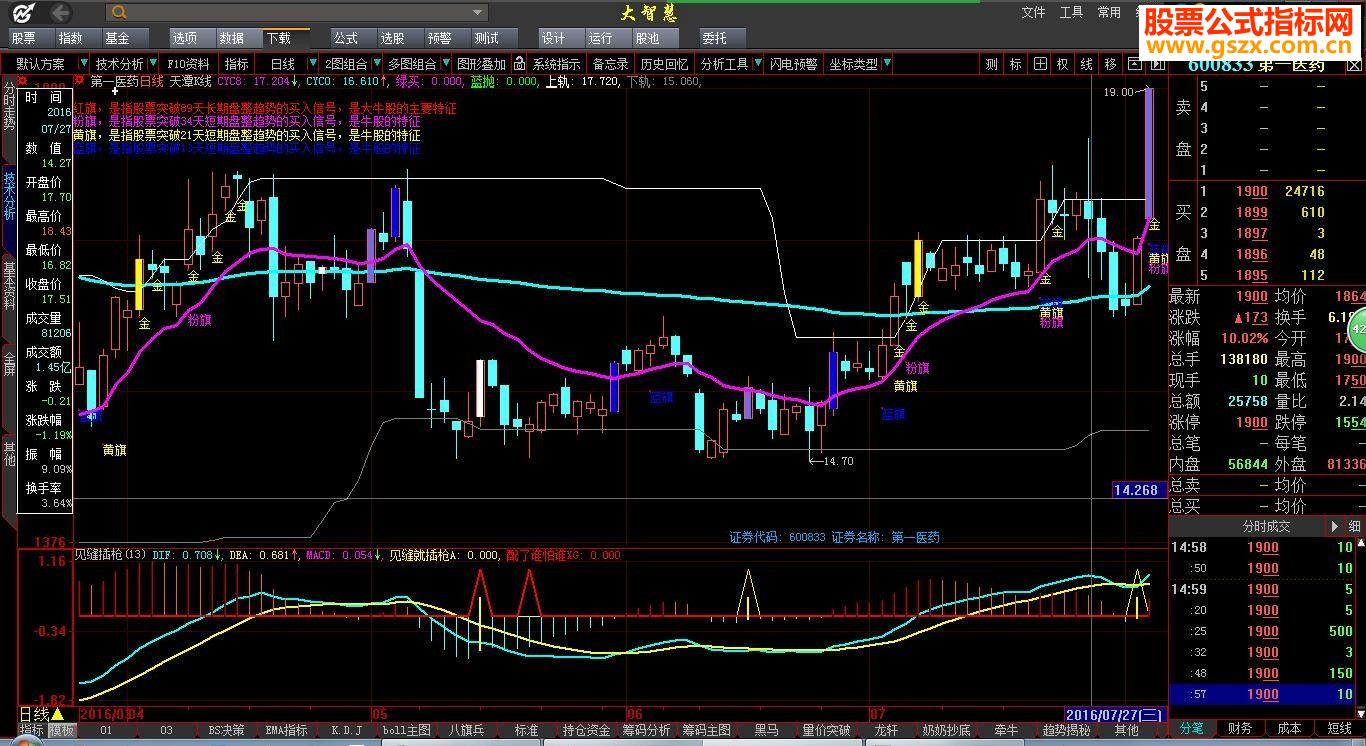The width and height of the screenshot is (1366, 746).
Task: Click the crosshair grid icon in chart toolbar
Action: point(1041,64)
